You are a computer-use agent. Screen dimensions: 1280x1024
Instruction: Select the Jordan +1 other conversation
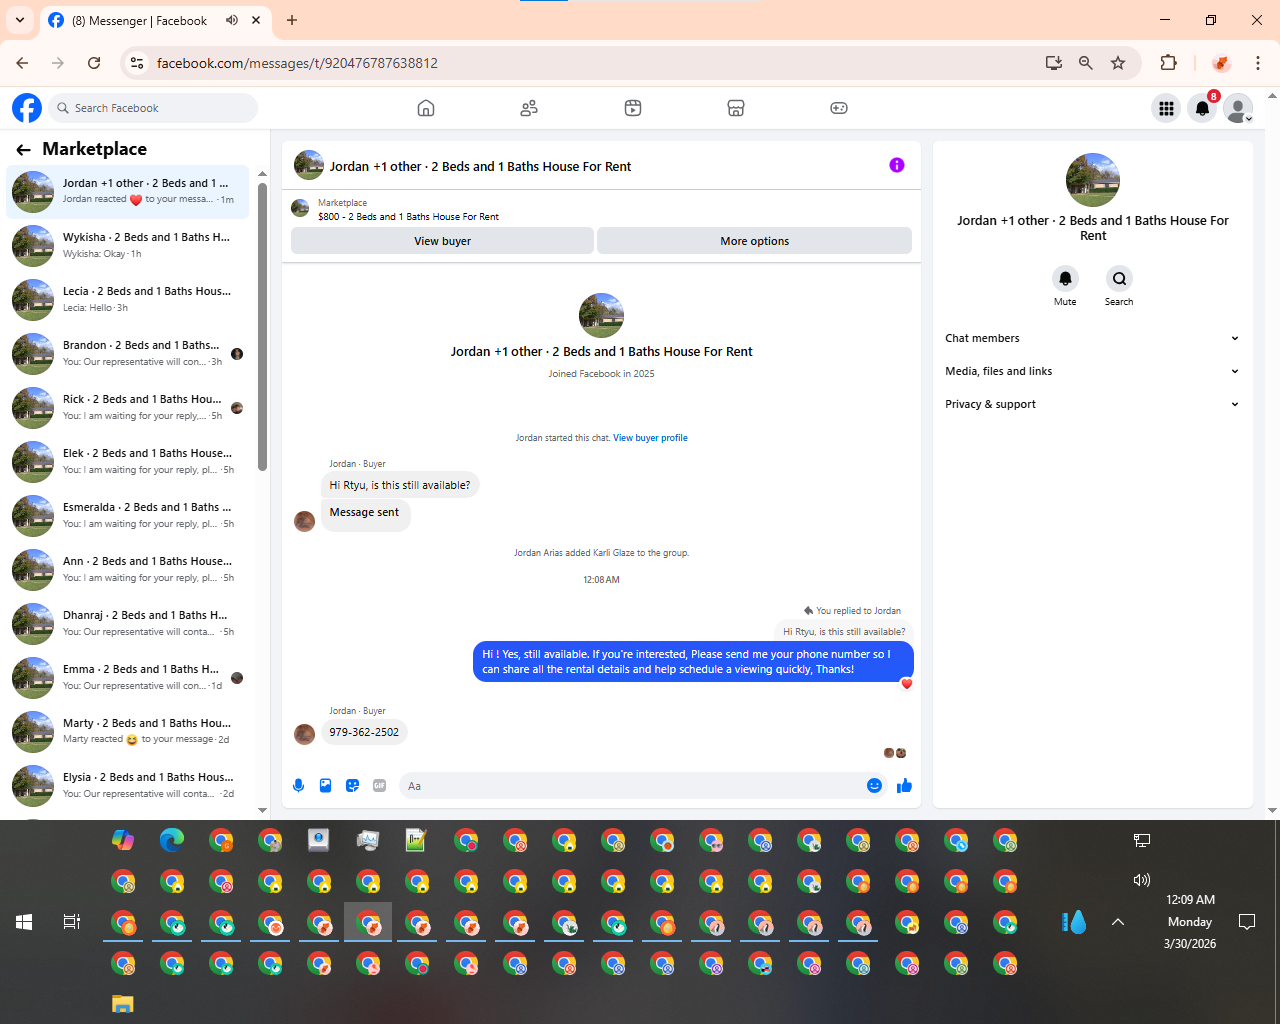(128, 192)
